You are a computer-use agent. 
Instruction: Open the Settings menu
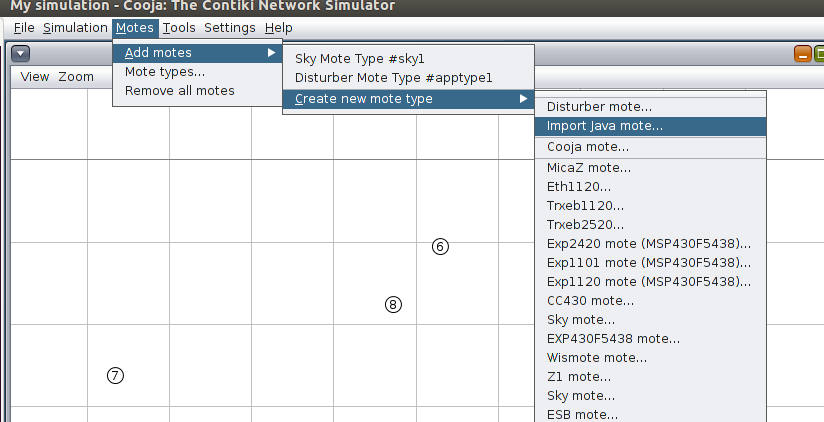(x=230, y=28)
